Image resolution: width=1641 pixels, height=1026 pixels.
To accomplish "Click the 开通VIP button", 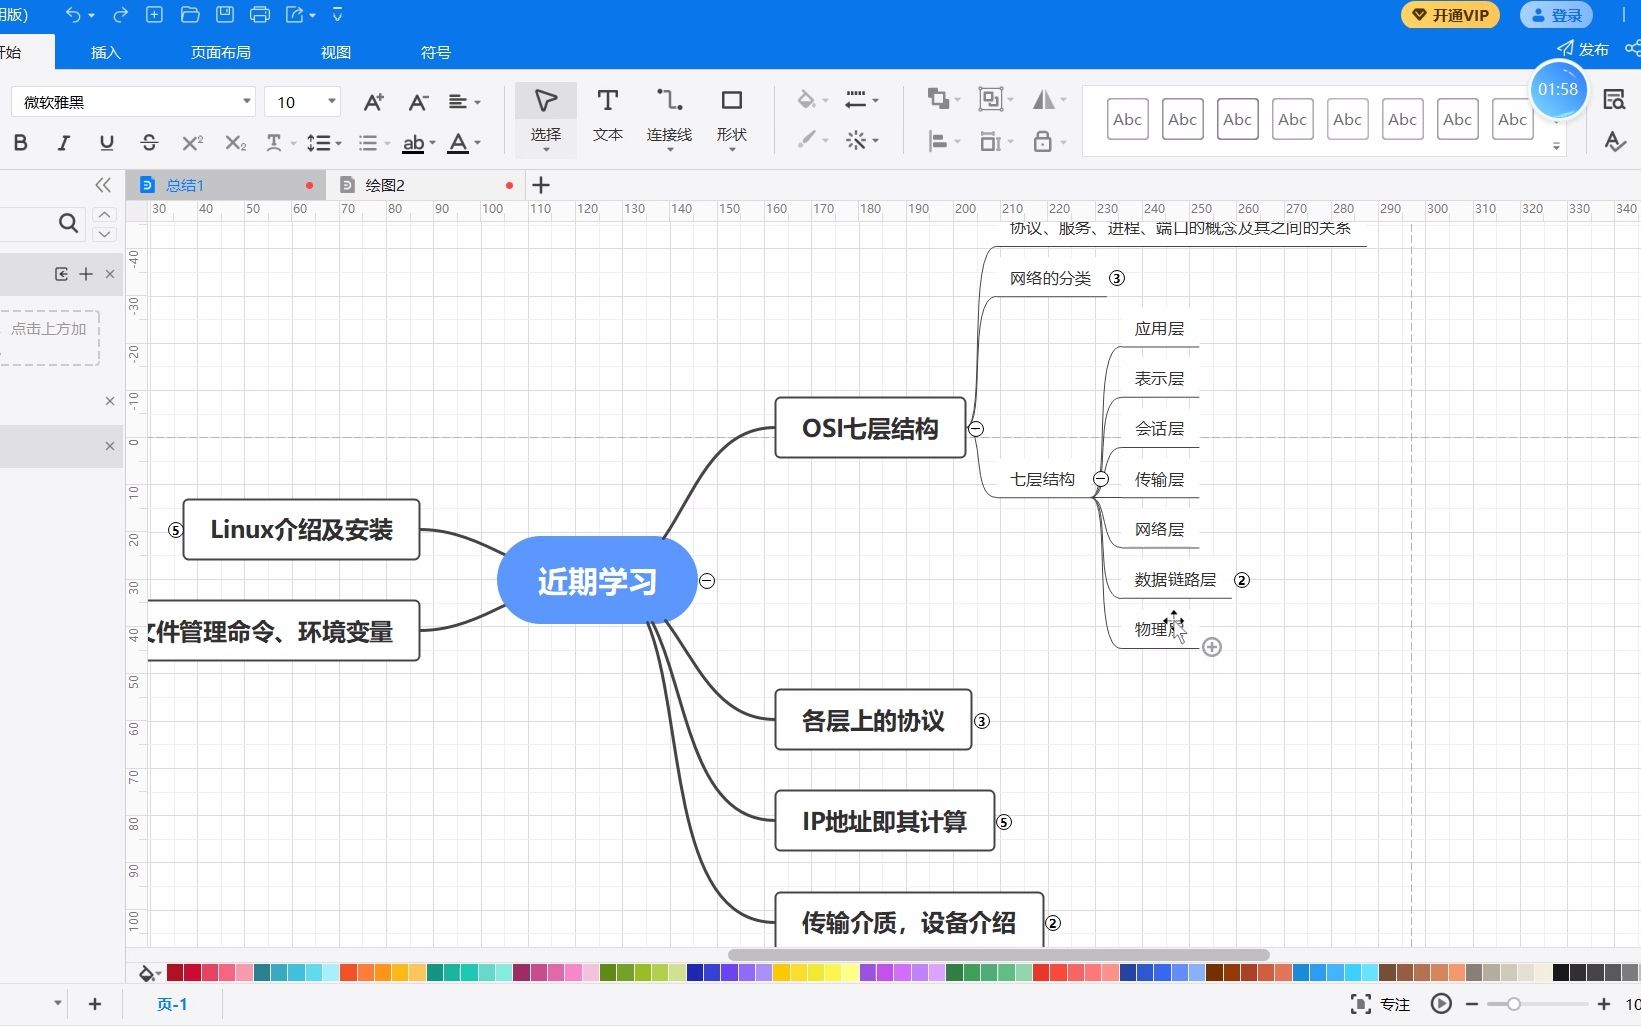I will (1450, 15).
